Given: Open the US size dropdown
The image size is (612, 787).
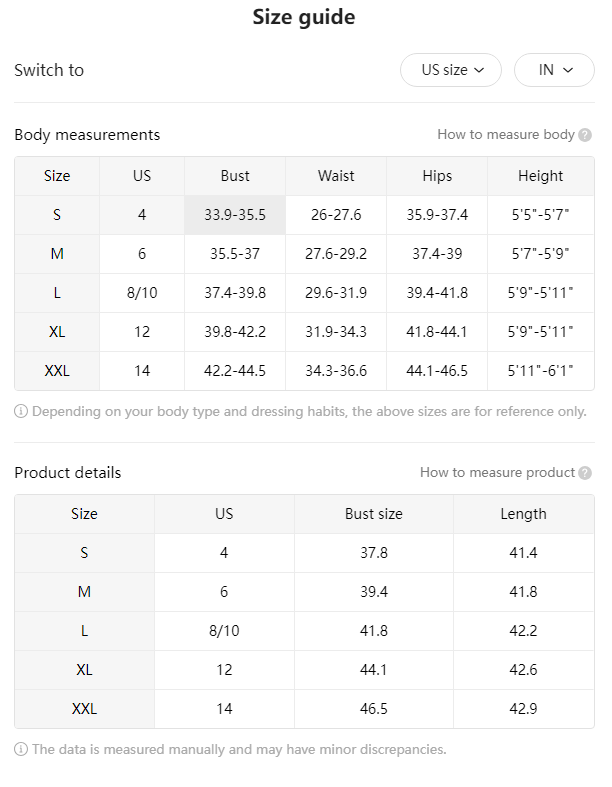Looking at the screenshot, I should click(x=450, y=70).
